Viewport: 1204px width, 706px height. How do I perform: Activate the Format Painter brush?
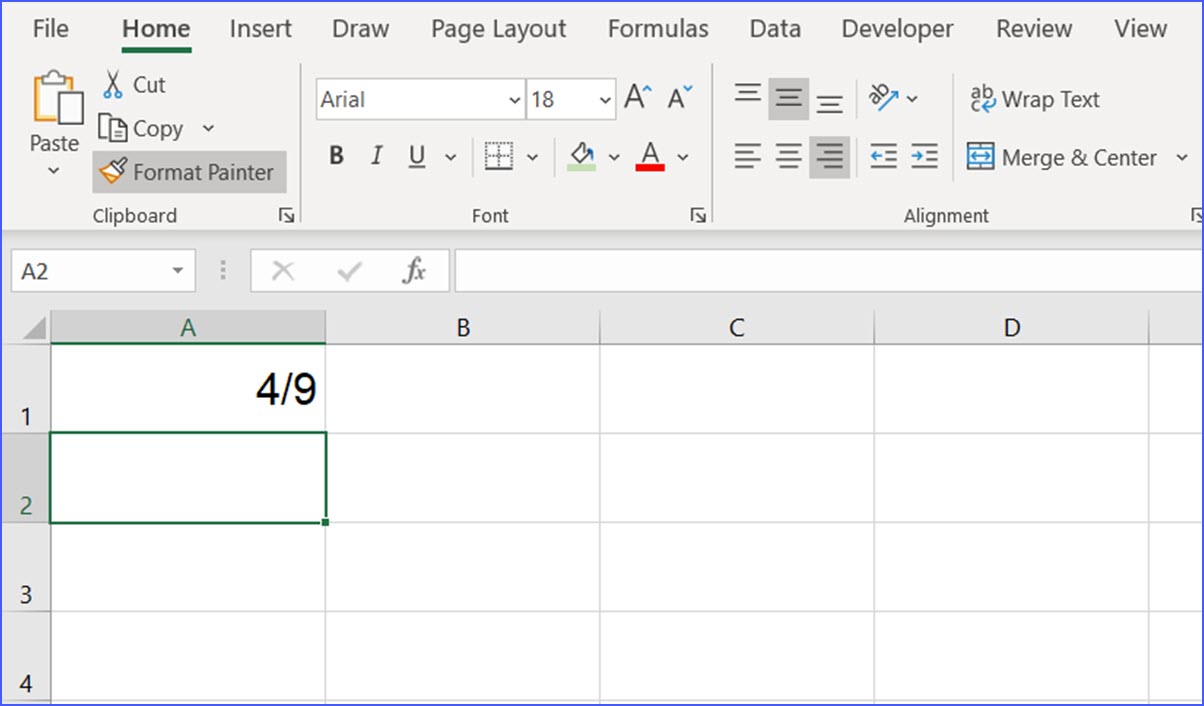190,172
